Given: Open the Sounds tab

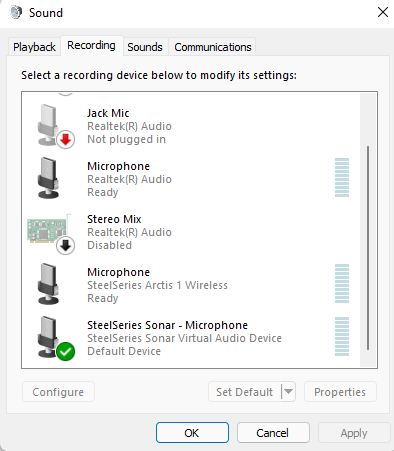Looking at the screenshot, I should coord(145,47).
